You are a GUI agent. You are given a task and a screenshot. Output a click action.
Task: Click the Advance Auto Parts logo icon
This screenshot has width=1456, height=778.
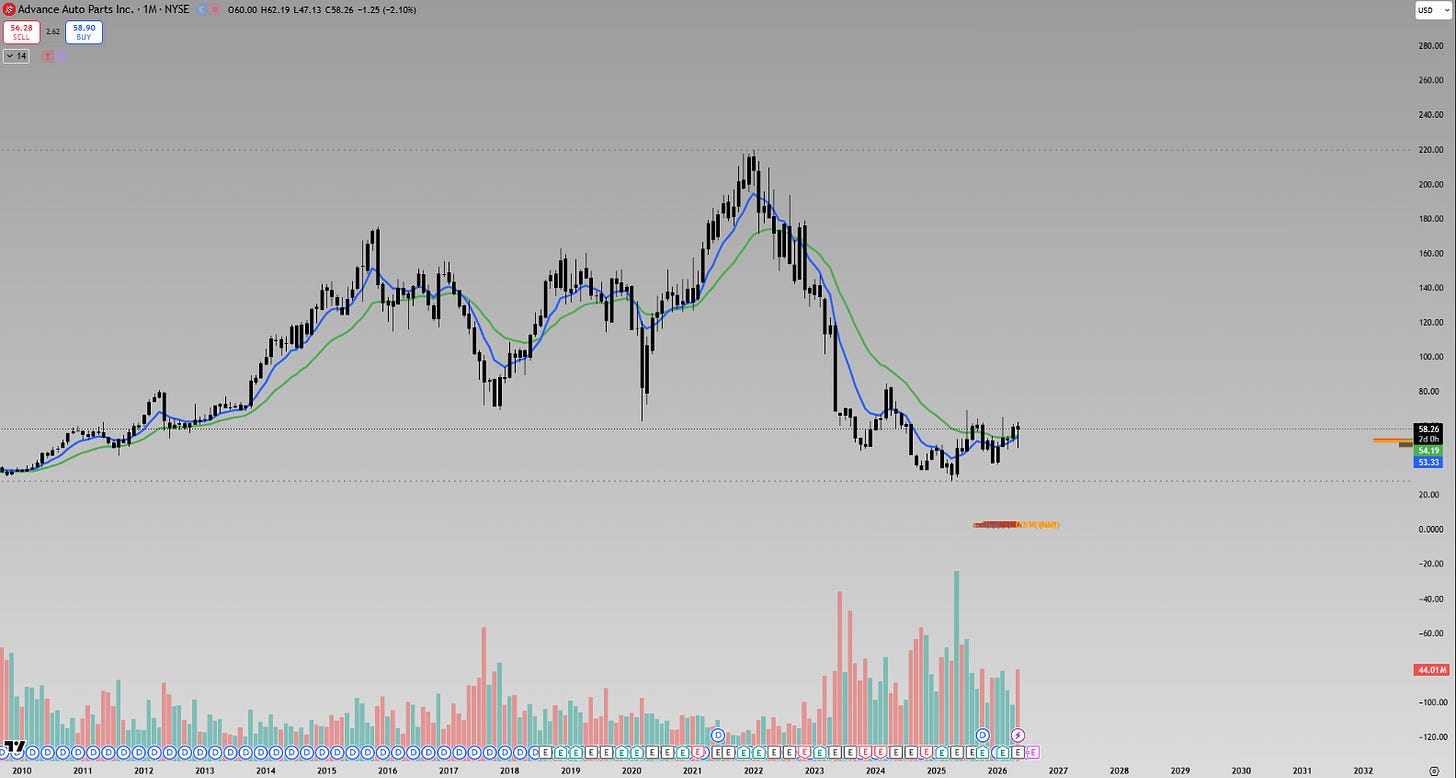(x=10, y=9)
